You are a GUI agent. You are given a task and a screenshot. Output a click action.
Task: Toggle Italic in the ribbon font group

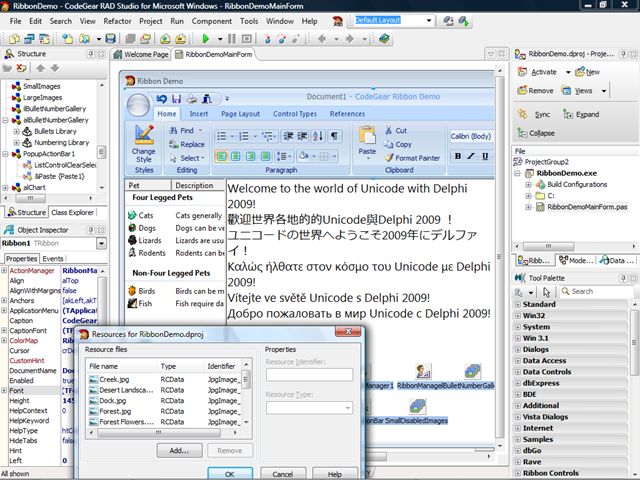click(471, 156)
